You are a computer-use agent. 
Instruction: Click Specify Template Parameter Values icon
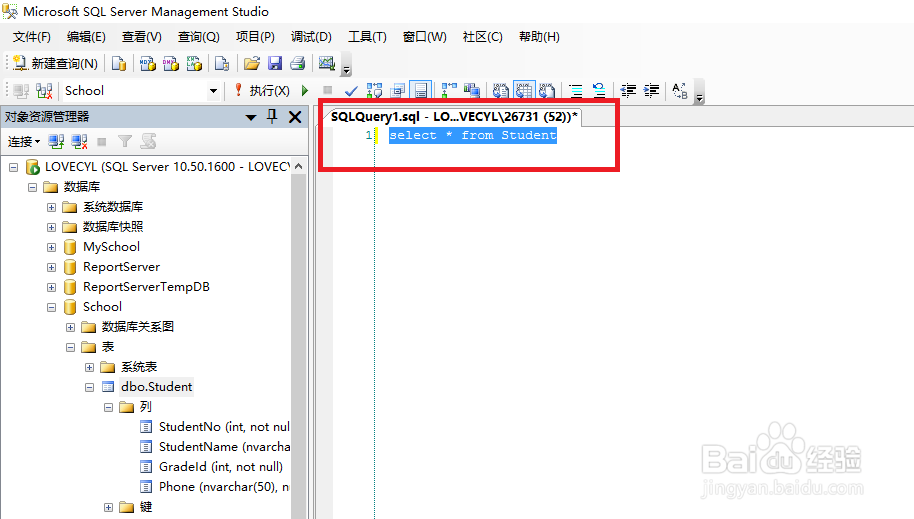(680, 90)
